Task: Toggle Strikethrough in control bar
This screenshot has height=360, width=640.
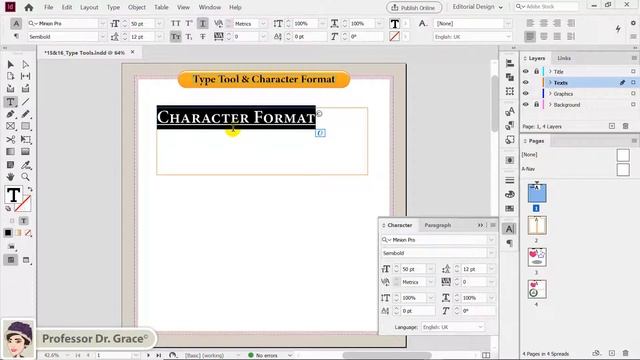Action: (x=202, y=37)
